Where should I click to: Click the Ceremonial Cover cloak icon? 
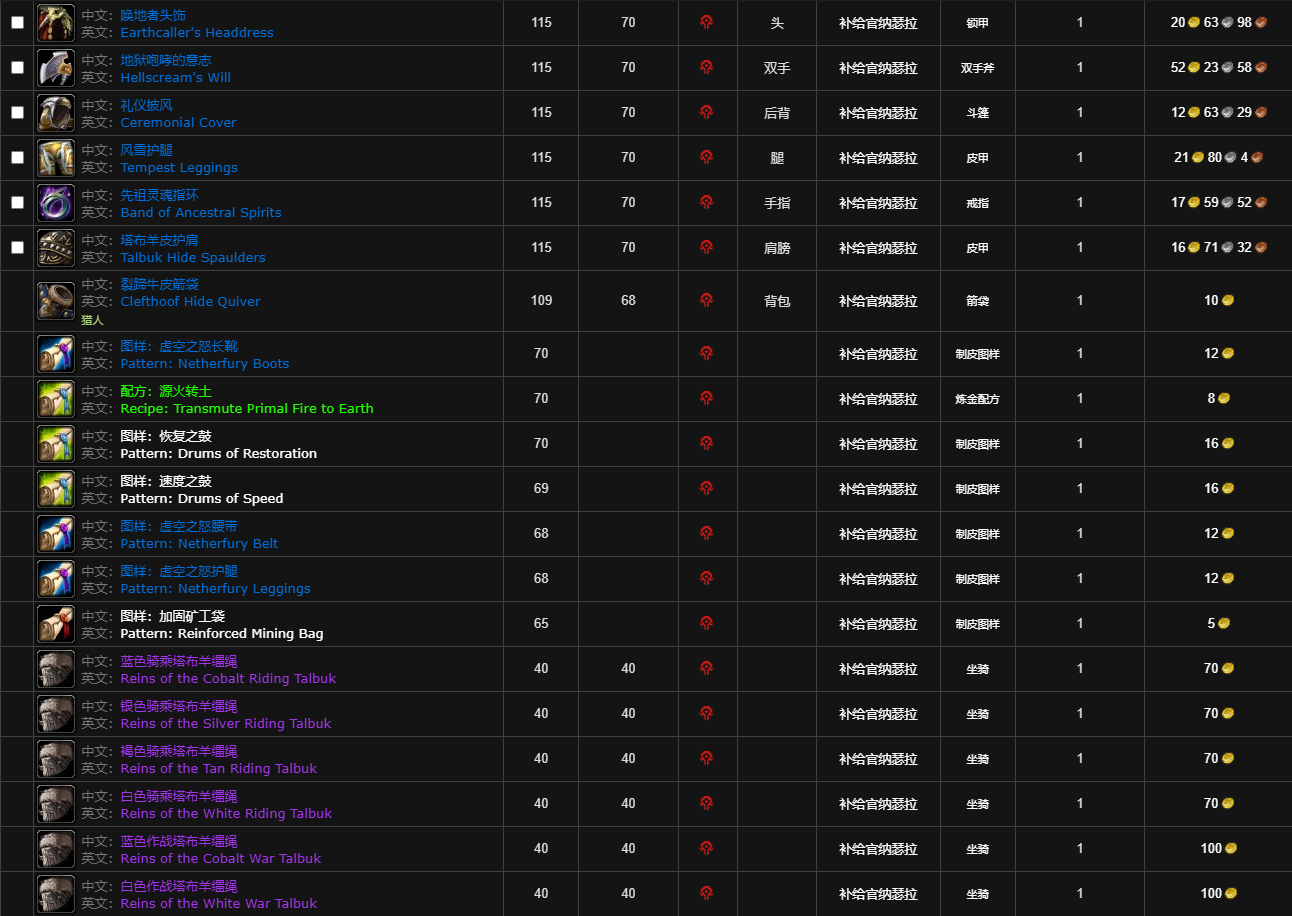[56, 113]
